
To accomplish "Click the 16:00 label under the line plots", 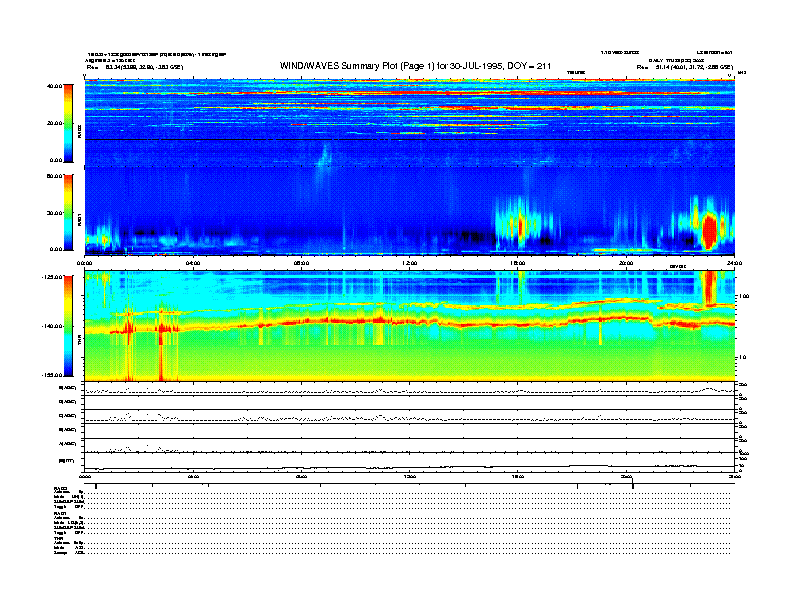I will (518, 476).
